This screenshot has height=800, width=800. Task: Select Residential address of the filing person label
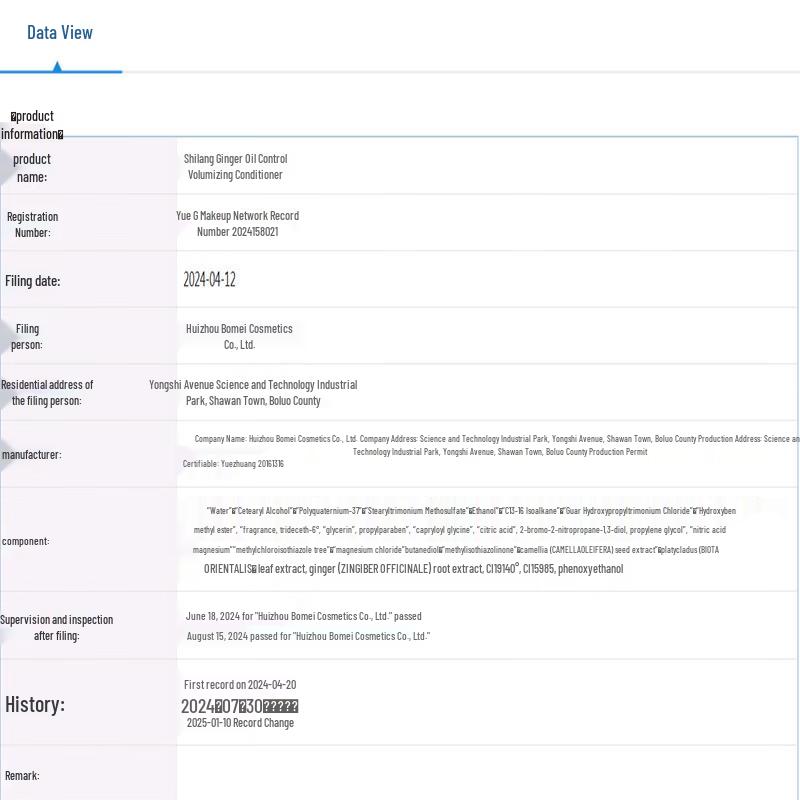tap(47, 393)
